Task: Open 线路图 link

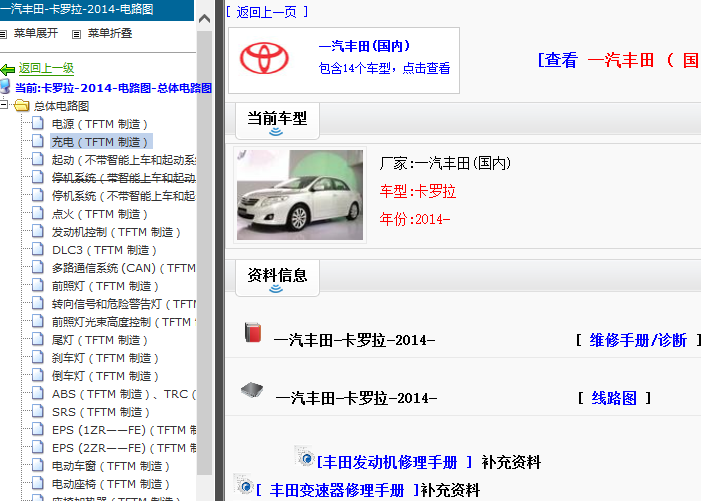Action: (614, 398)
